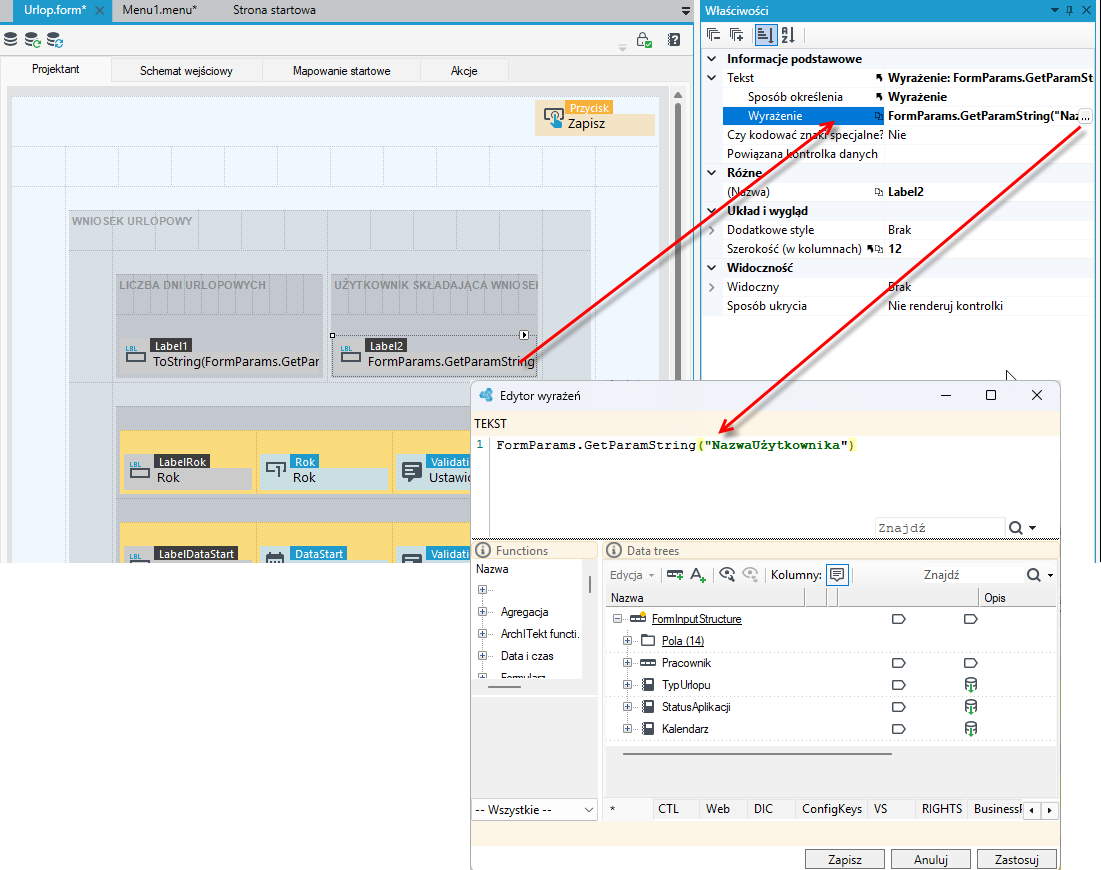Screen dimensions: 1101x870
Task: Switch to the Mapowanie startowe tab
Action: point(341,71)
